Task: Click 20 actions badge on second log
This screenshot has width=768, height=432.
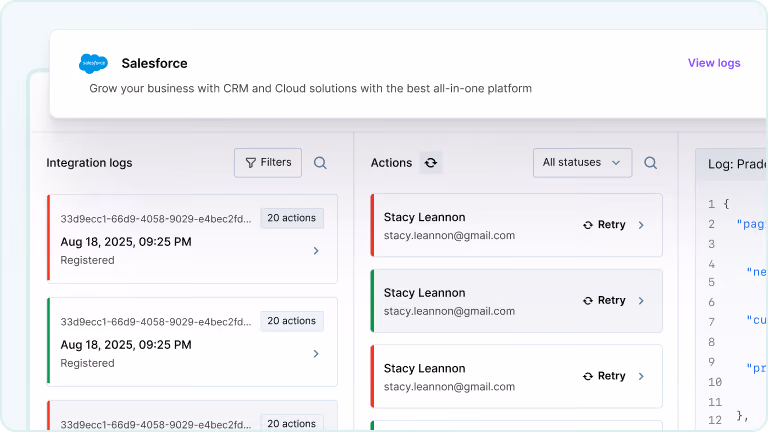Action: tap(291, 321)
